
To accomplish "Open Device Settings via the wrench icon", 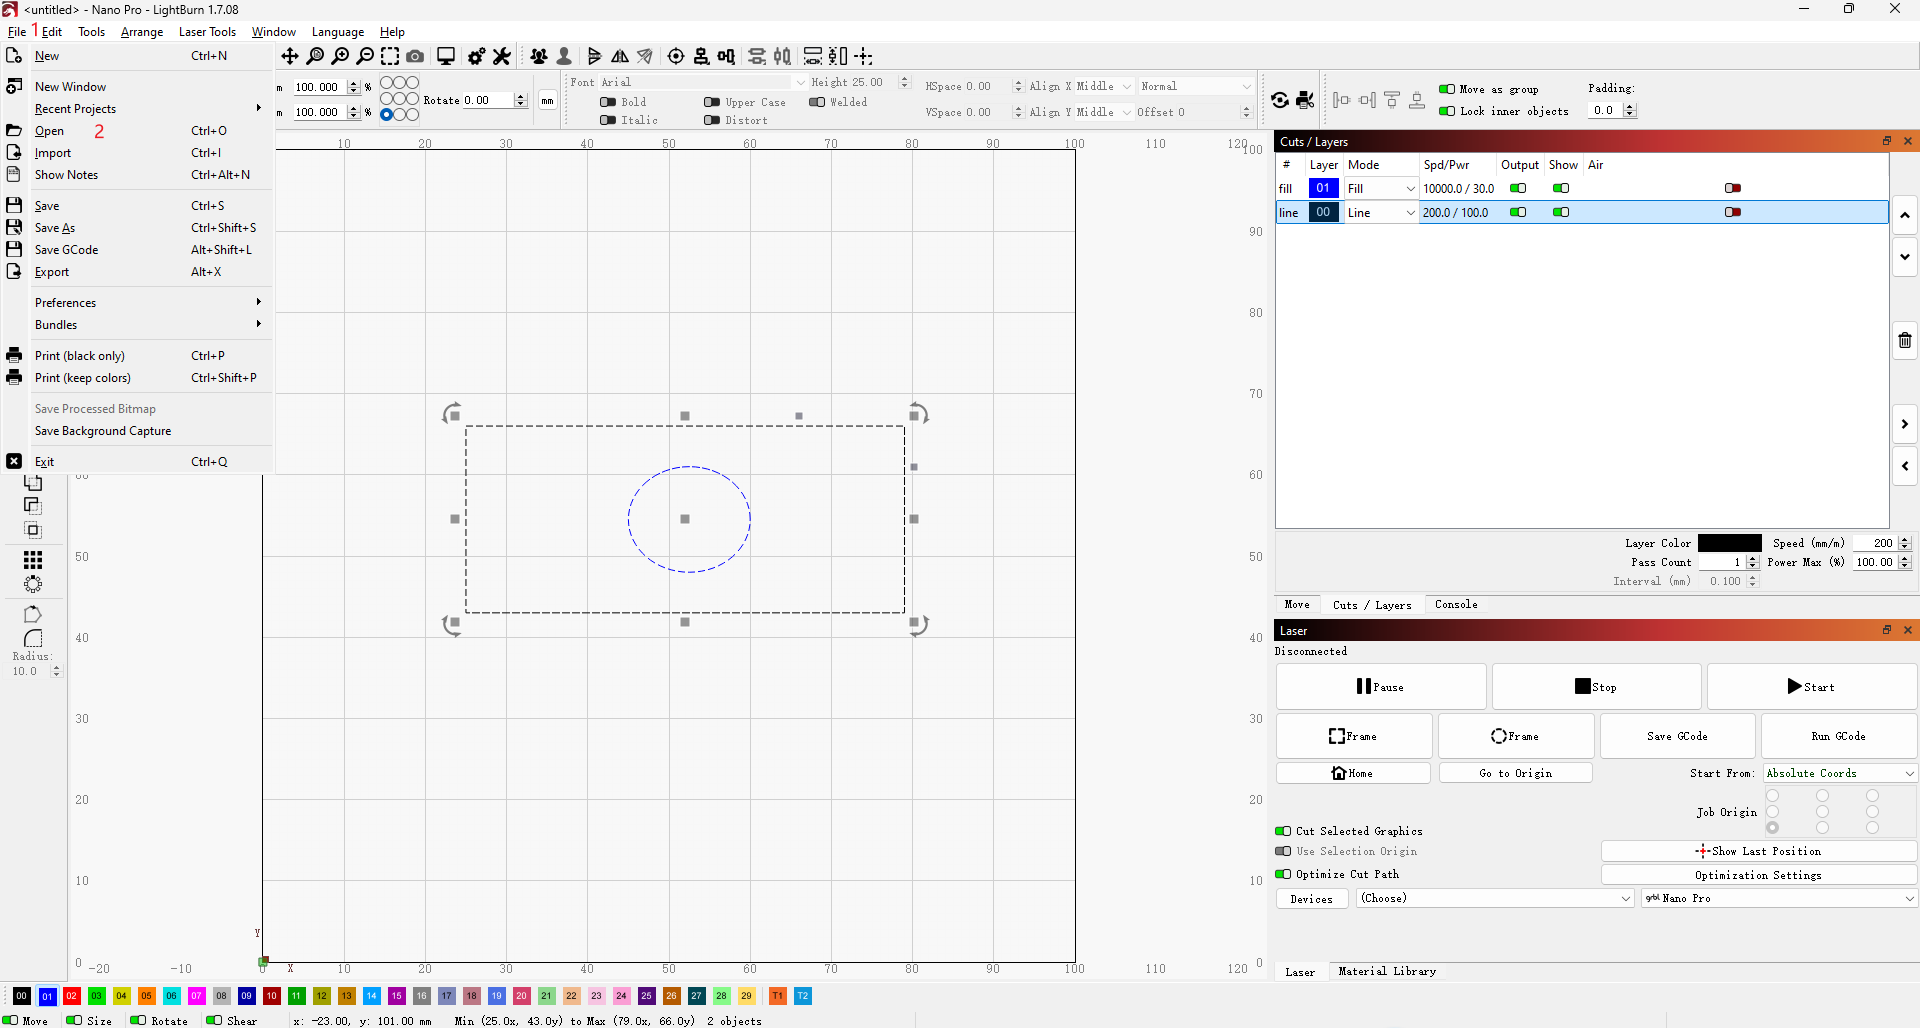I will 502,56.
